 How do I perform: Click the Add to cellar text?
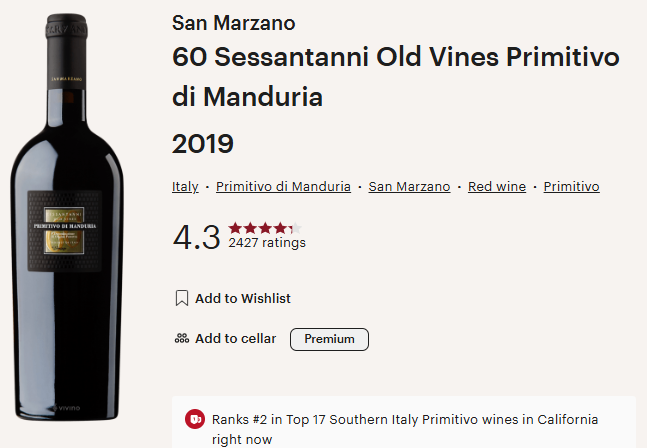click(236, 339)
